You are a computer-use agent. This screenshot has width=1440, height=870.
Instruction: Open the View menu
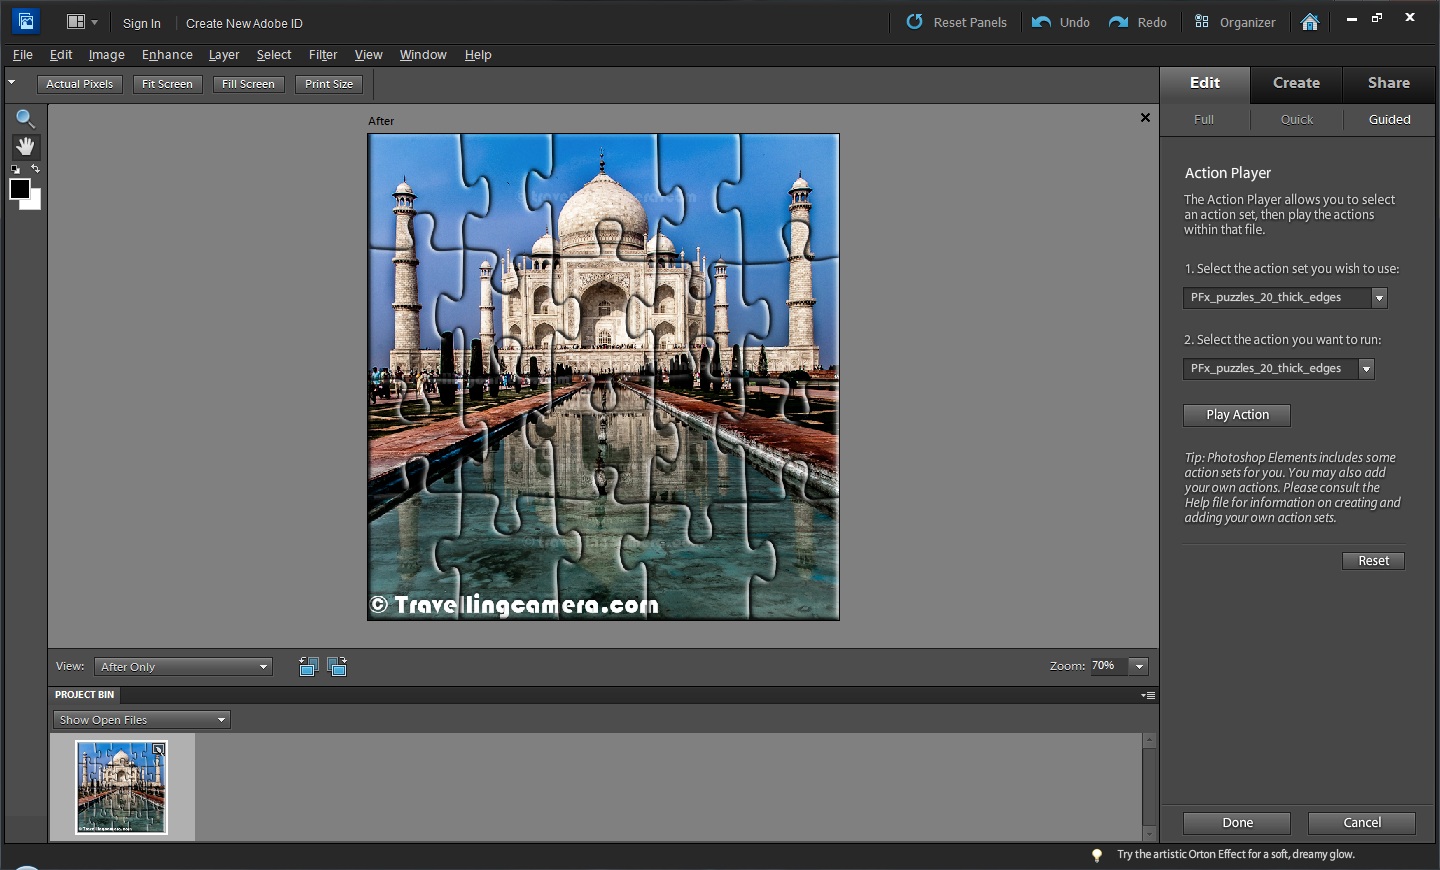(x=368, y=55)
